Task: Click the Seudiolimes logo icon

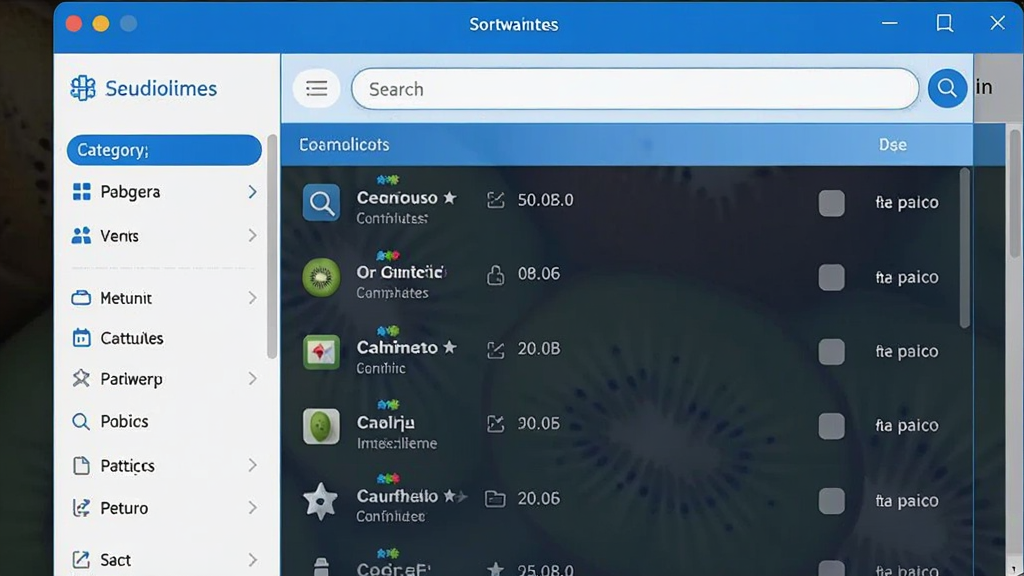Action: click(83, 88)
